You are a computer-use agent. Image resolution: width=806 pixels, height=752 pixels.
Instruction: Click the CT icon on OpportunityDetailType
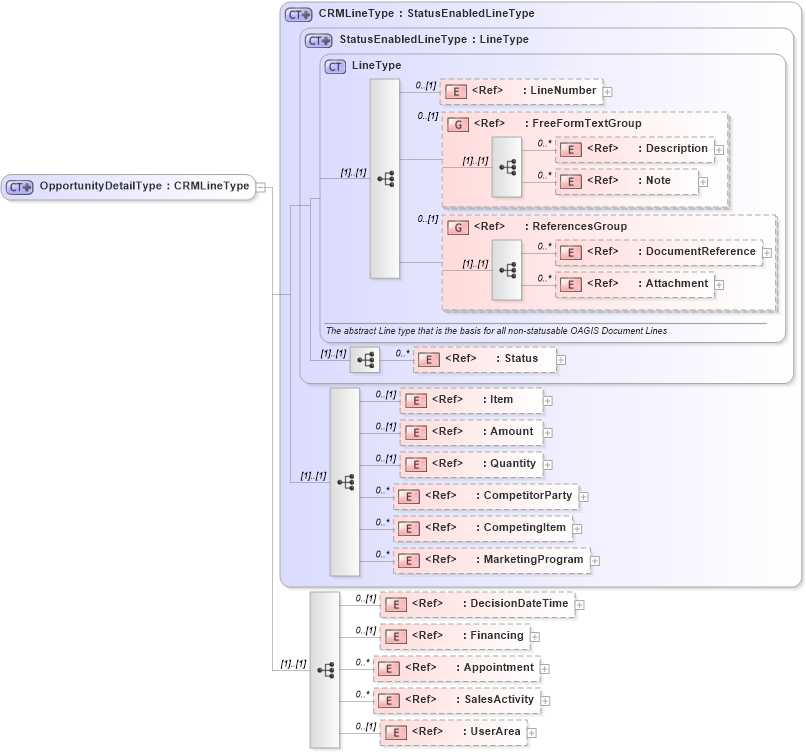[x=18, y=186]
